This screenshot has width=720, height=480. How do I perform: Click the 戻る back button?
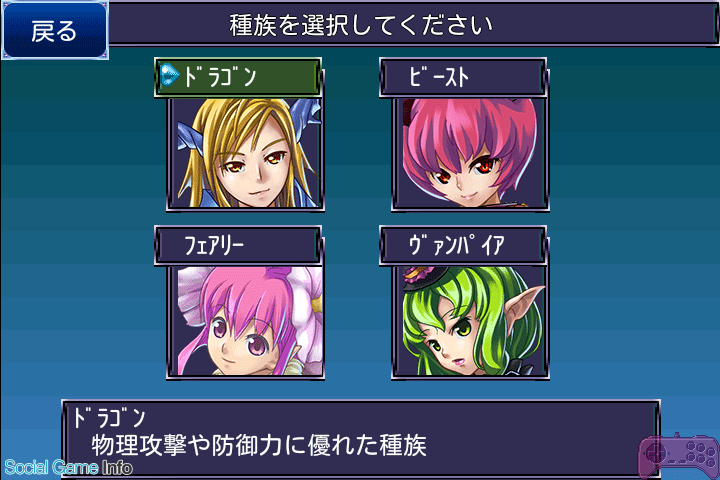tap(55, 30)
